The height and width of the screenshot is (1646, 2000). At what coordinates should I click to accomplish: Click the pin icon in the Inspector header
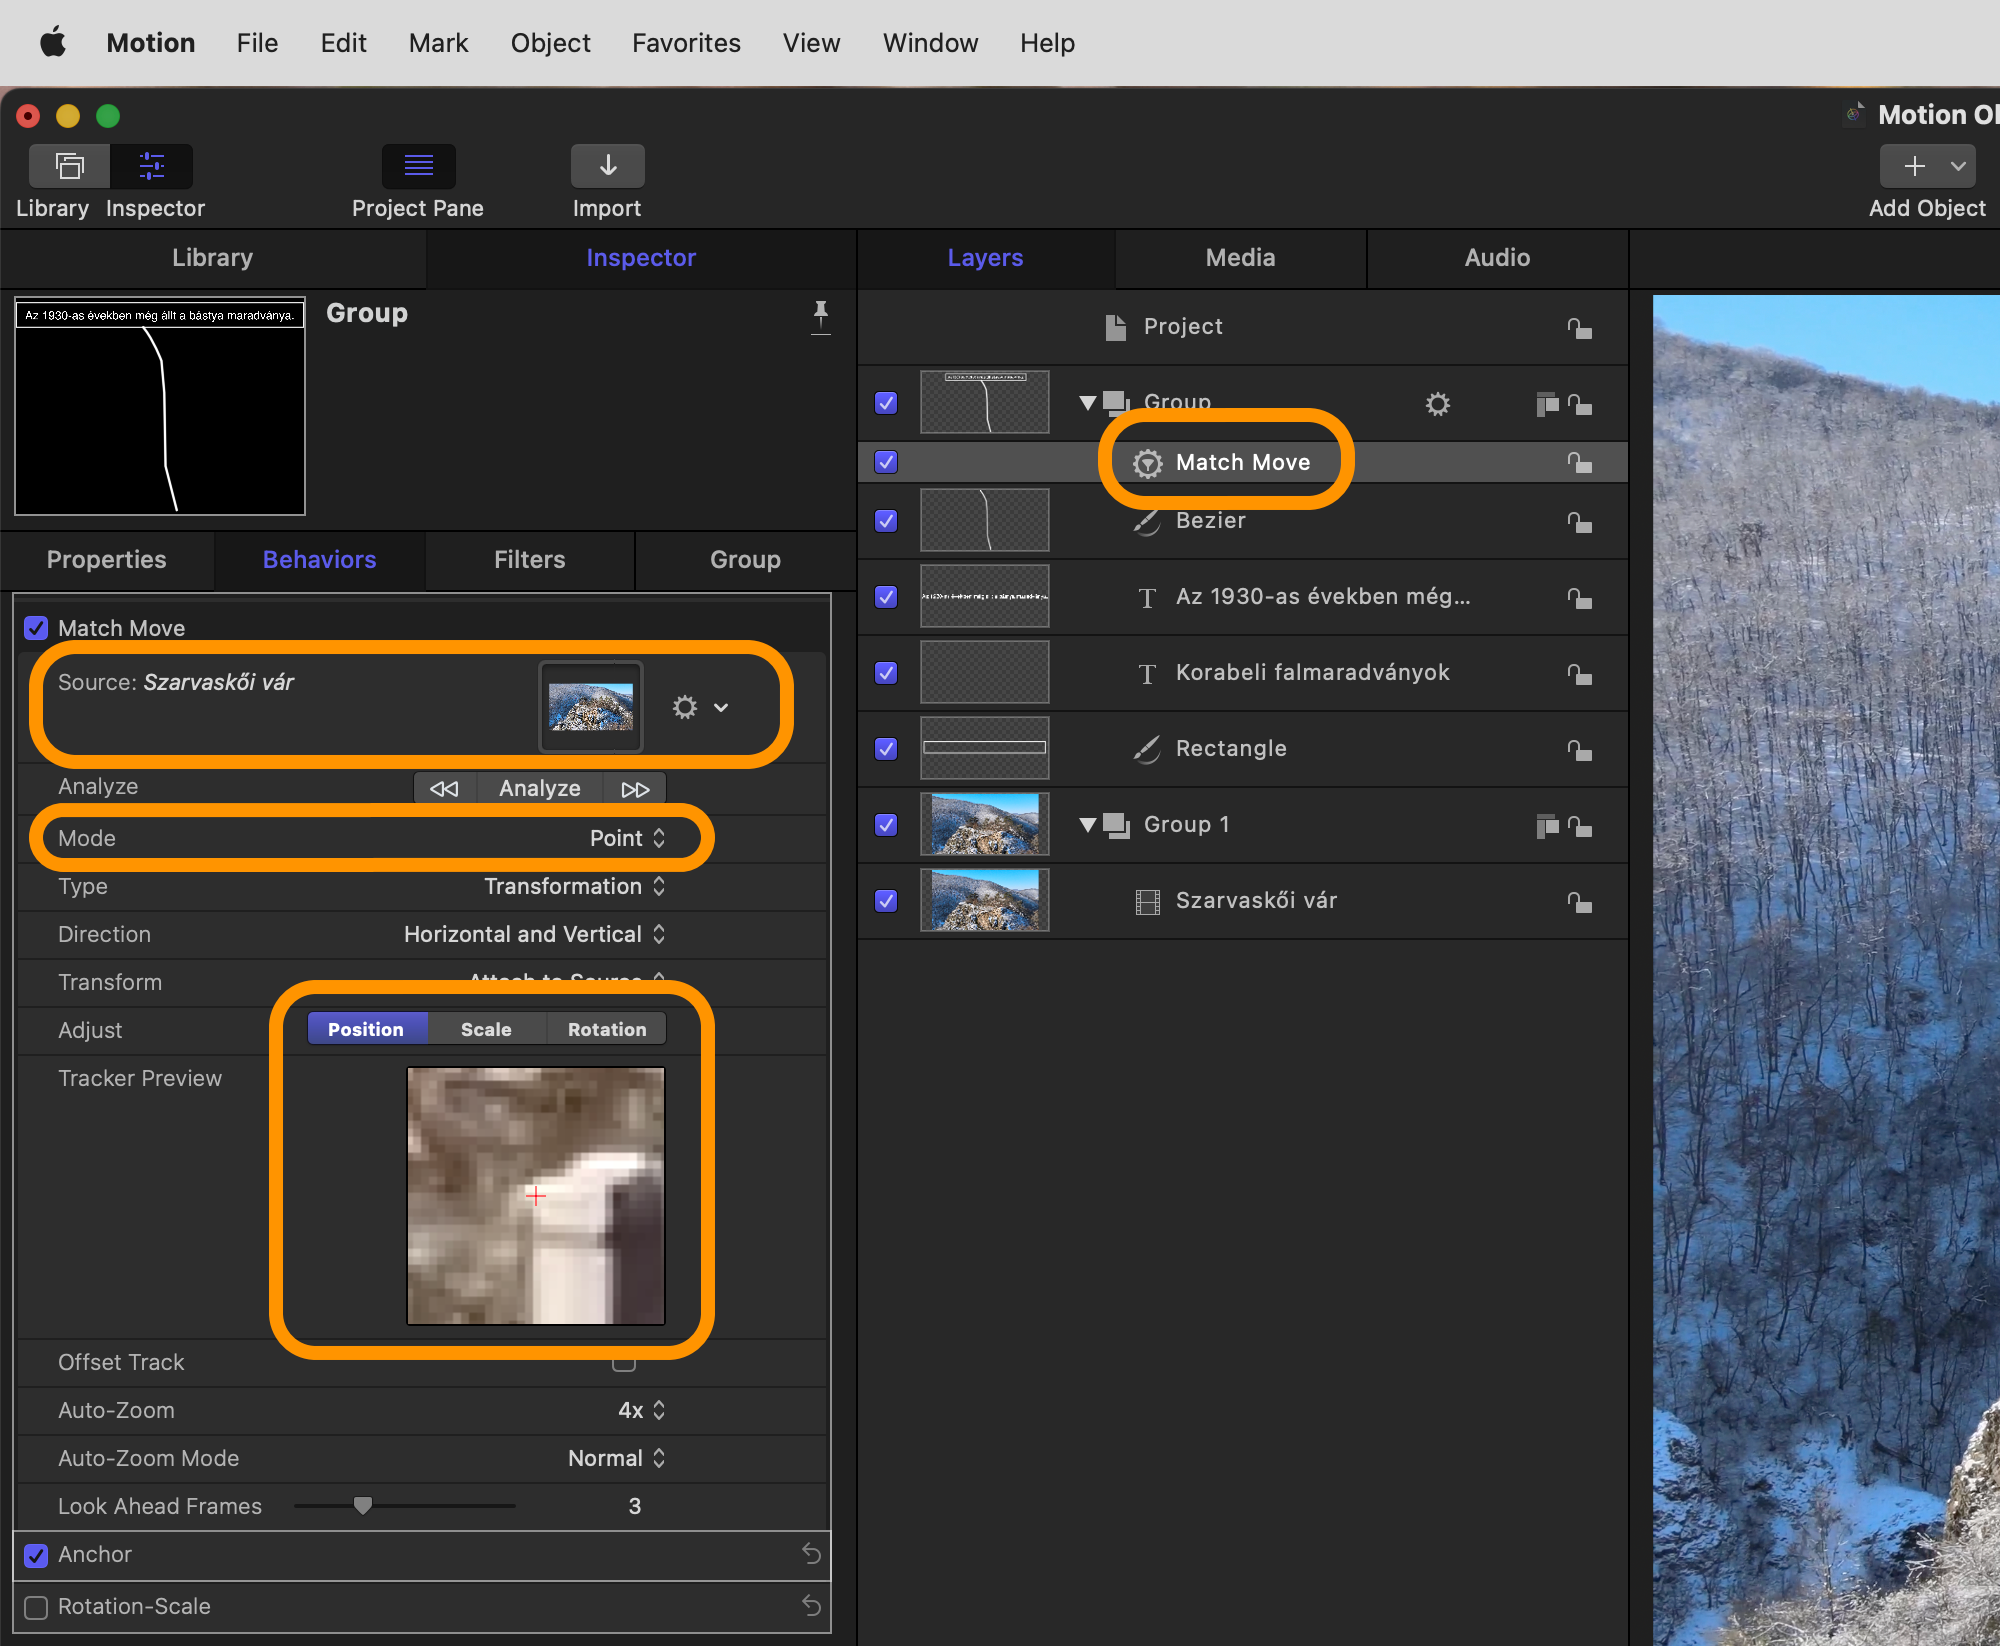tap(820, 316)
